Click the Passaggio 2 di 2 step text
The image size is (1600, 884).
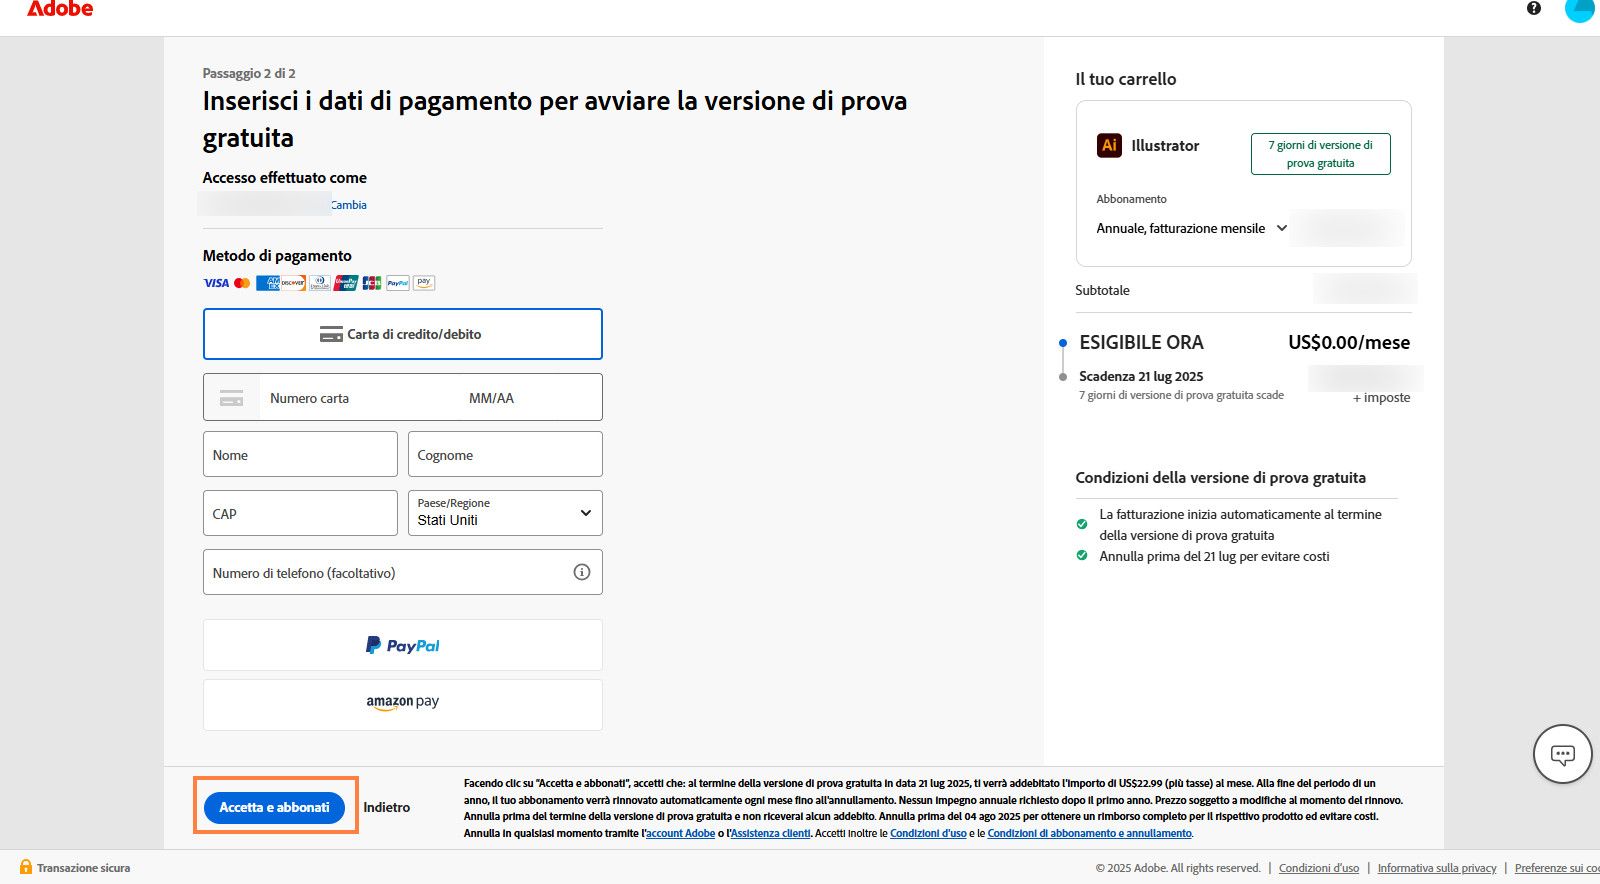[x=249, y=73]
